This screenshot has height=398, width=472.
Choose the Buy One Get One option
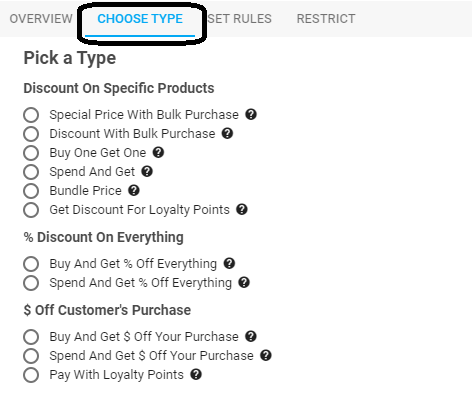point(31,153)
